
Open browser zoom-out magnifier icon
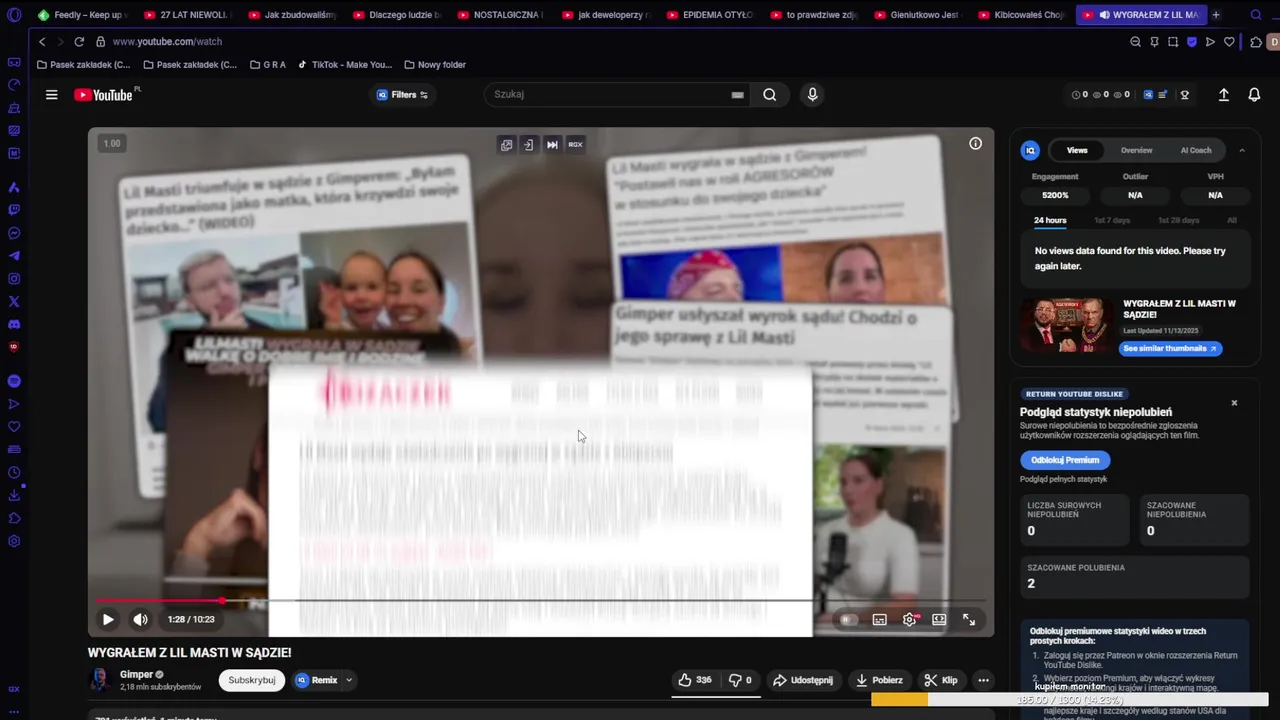tap(1135, 42)
